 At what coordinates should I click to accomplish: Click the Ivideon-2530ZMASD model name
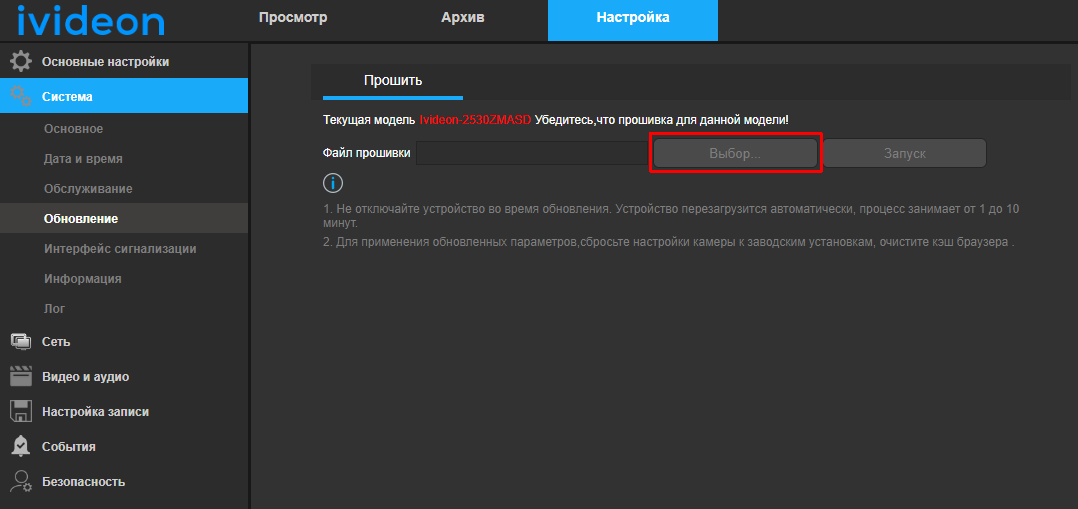pyautogui.click(x=475, y=120)
